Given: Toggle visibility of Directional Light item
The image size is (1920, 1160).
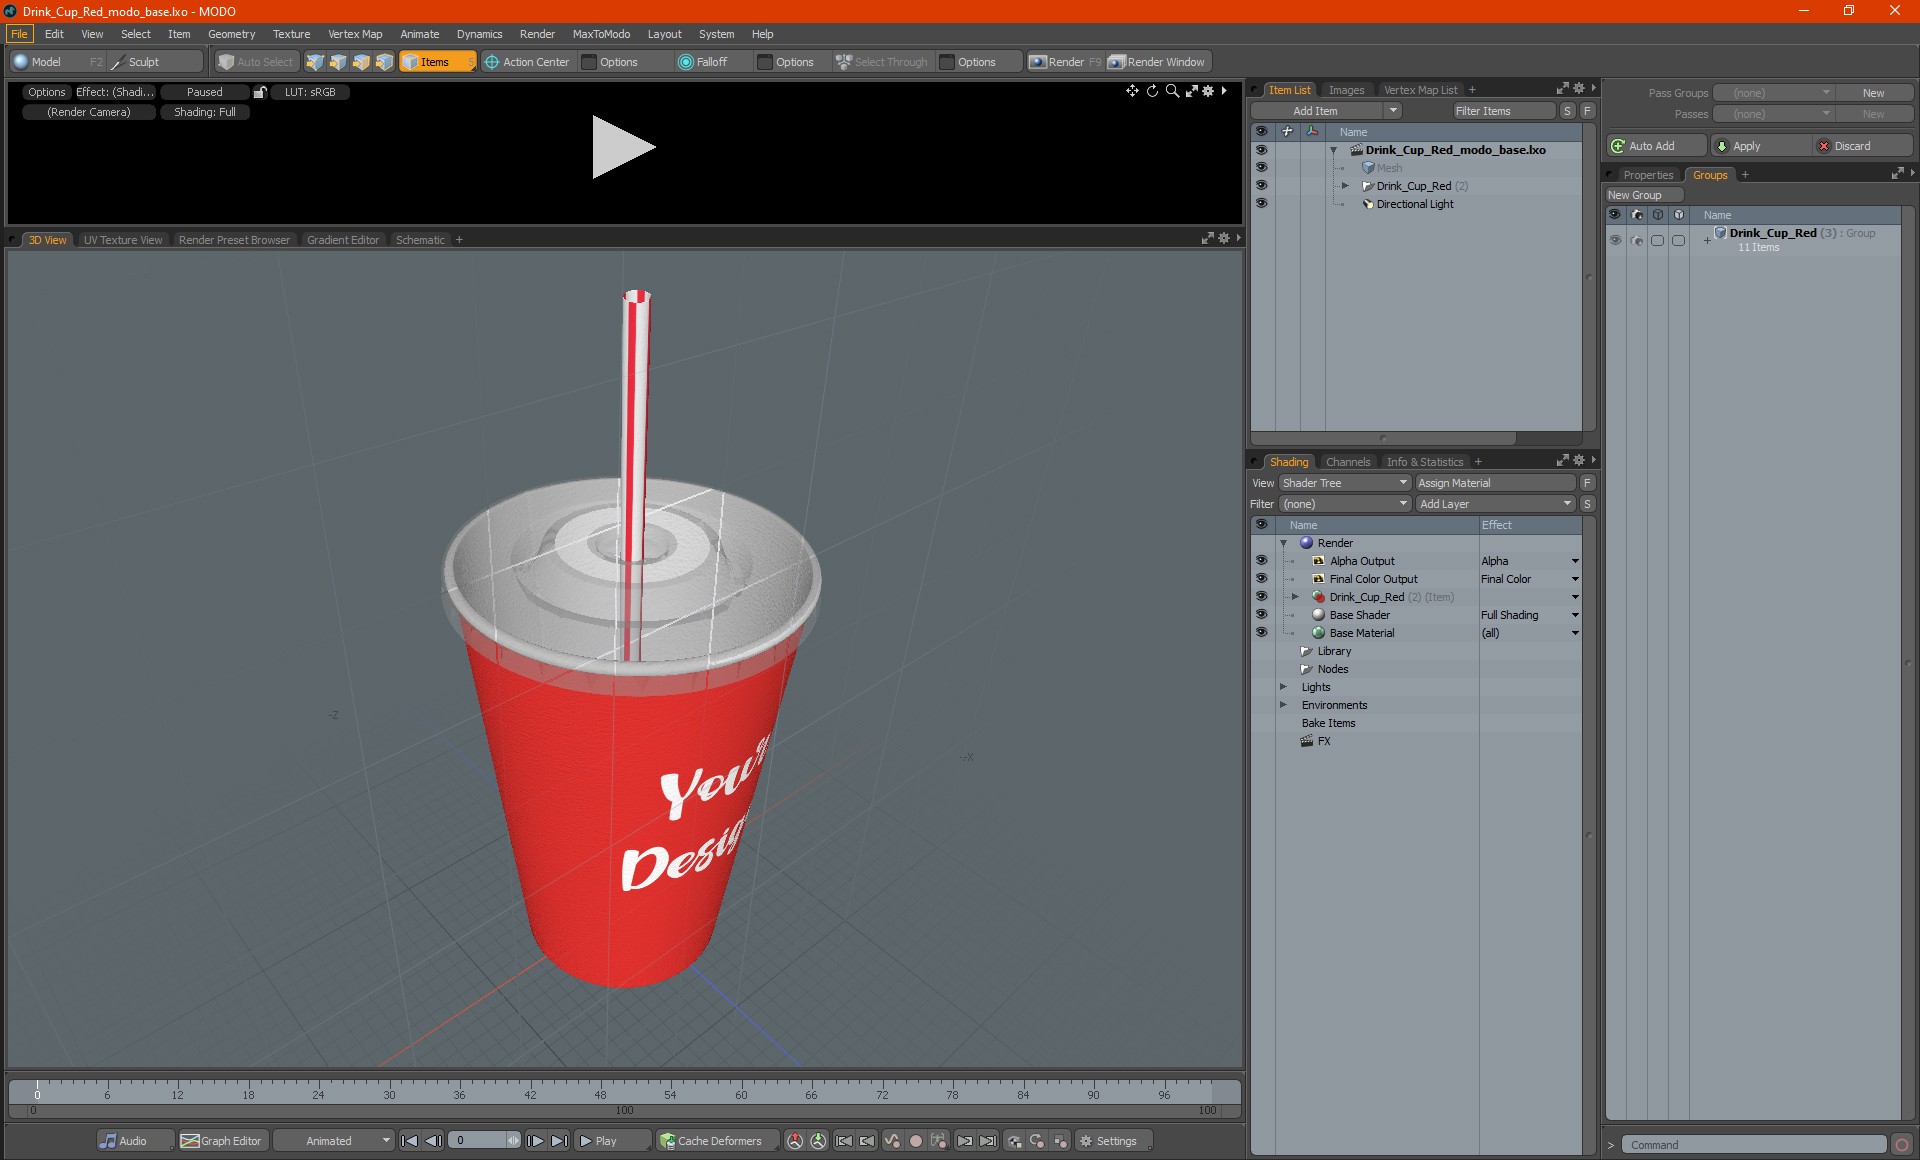Looking at the screenshot, I should tap(1261, 204).
